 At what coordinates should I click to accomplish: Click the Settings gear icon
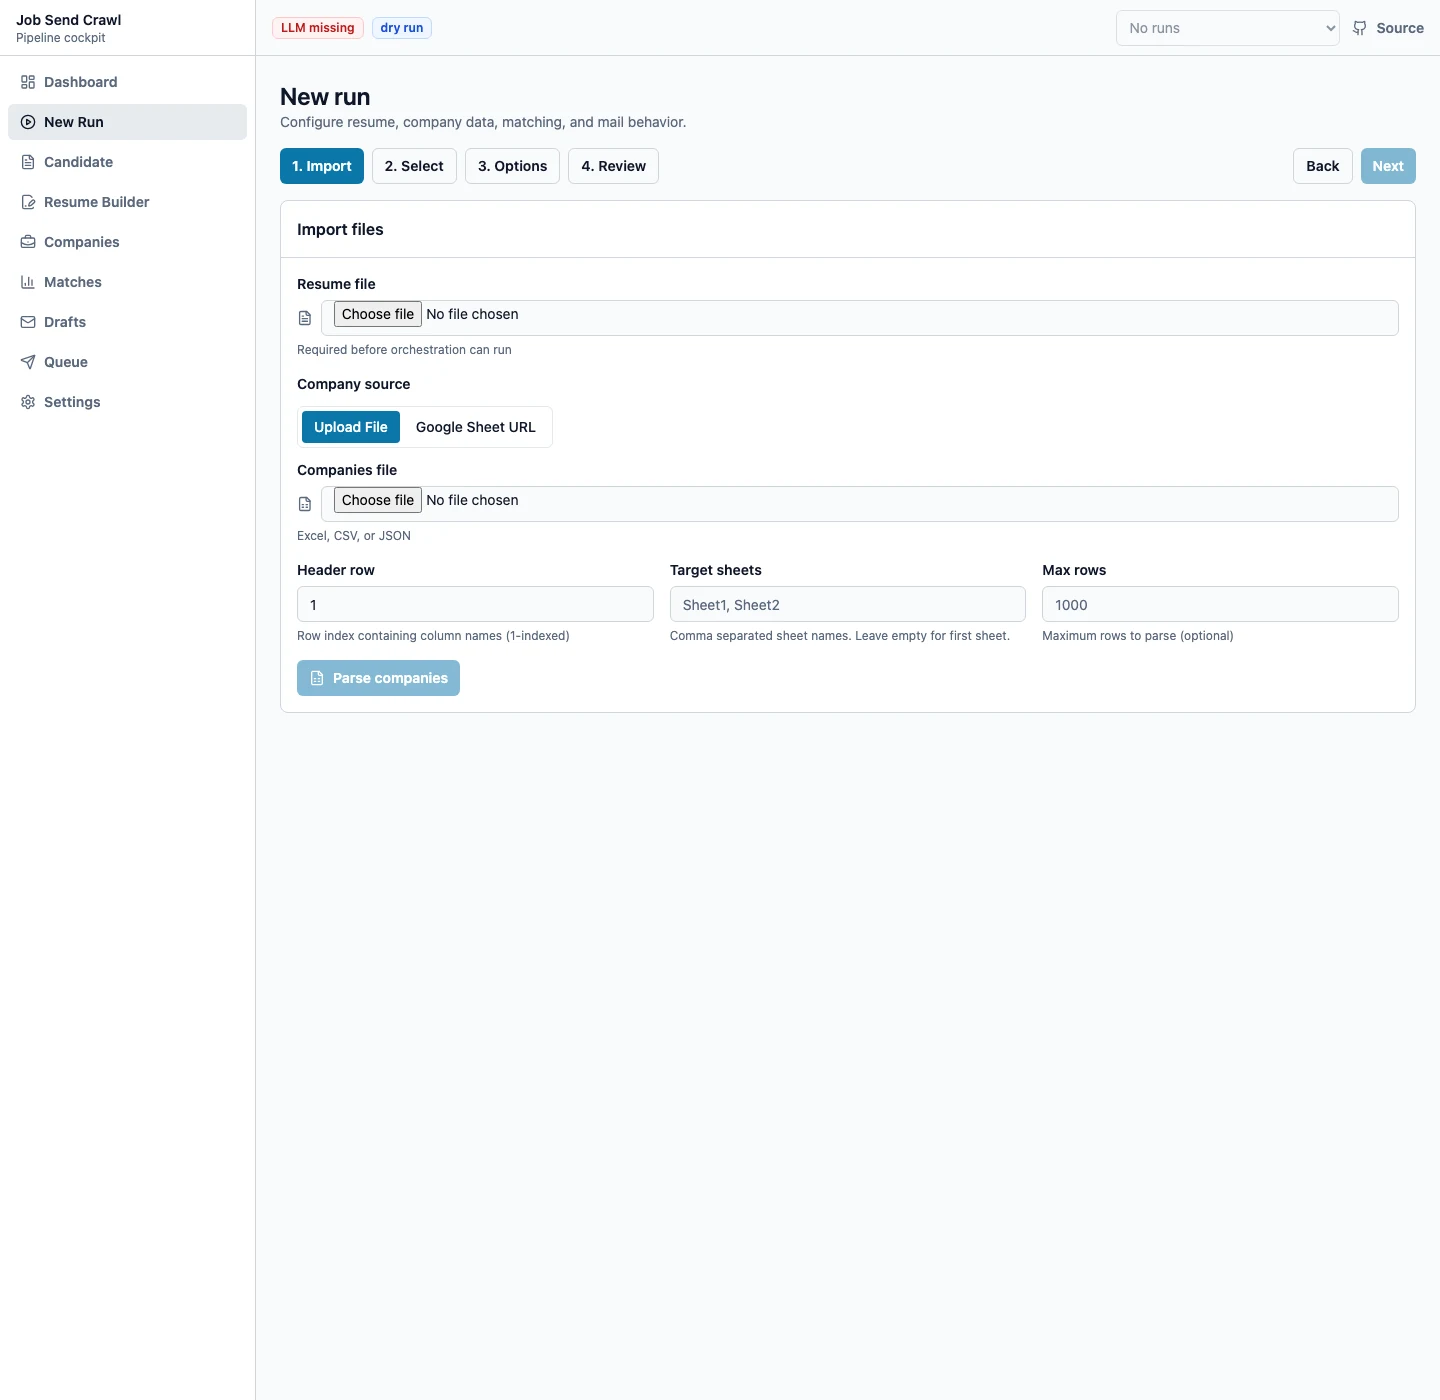pos(28,402)
